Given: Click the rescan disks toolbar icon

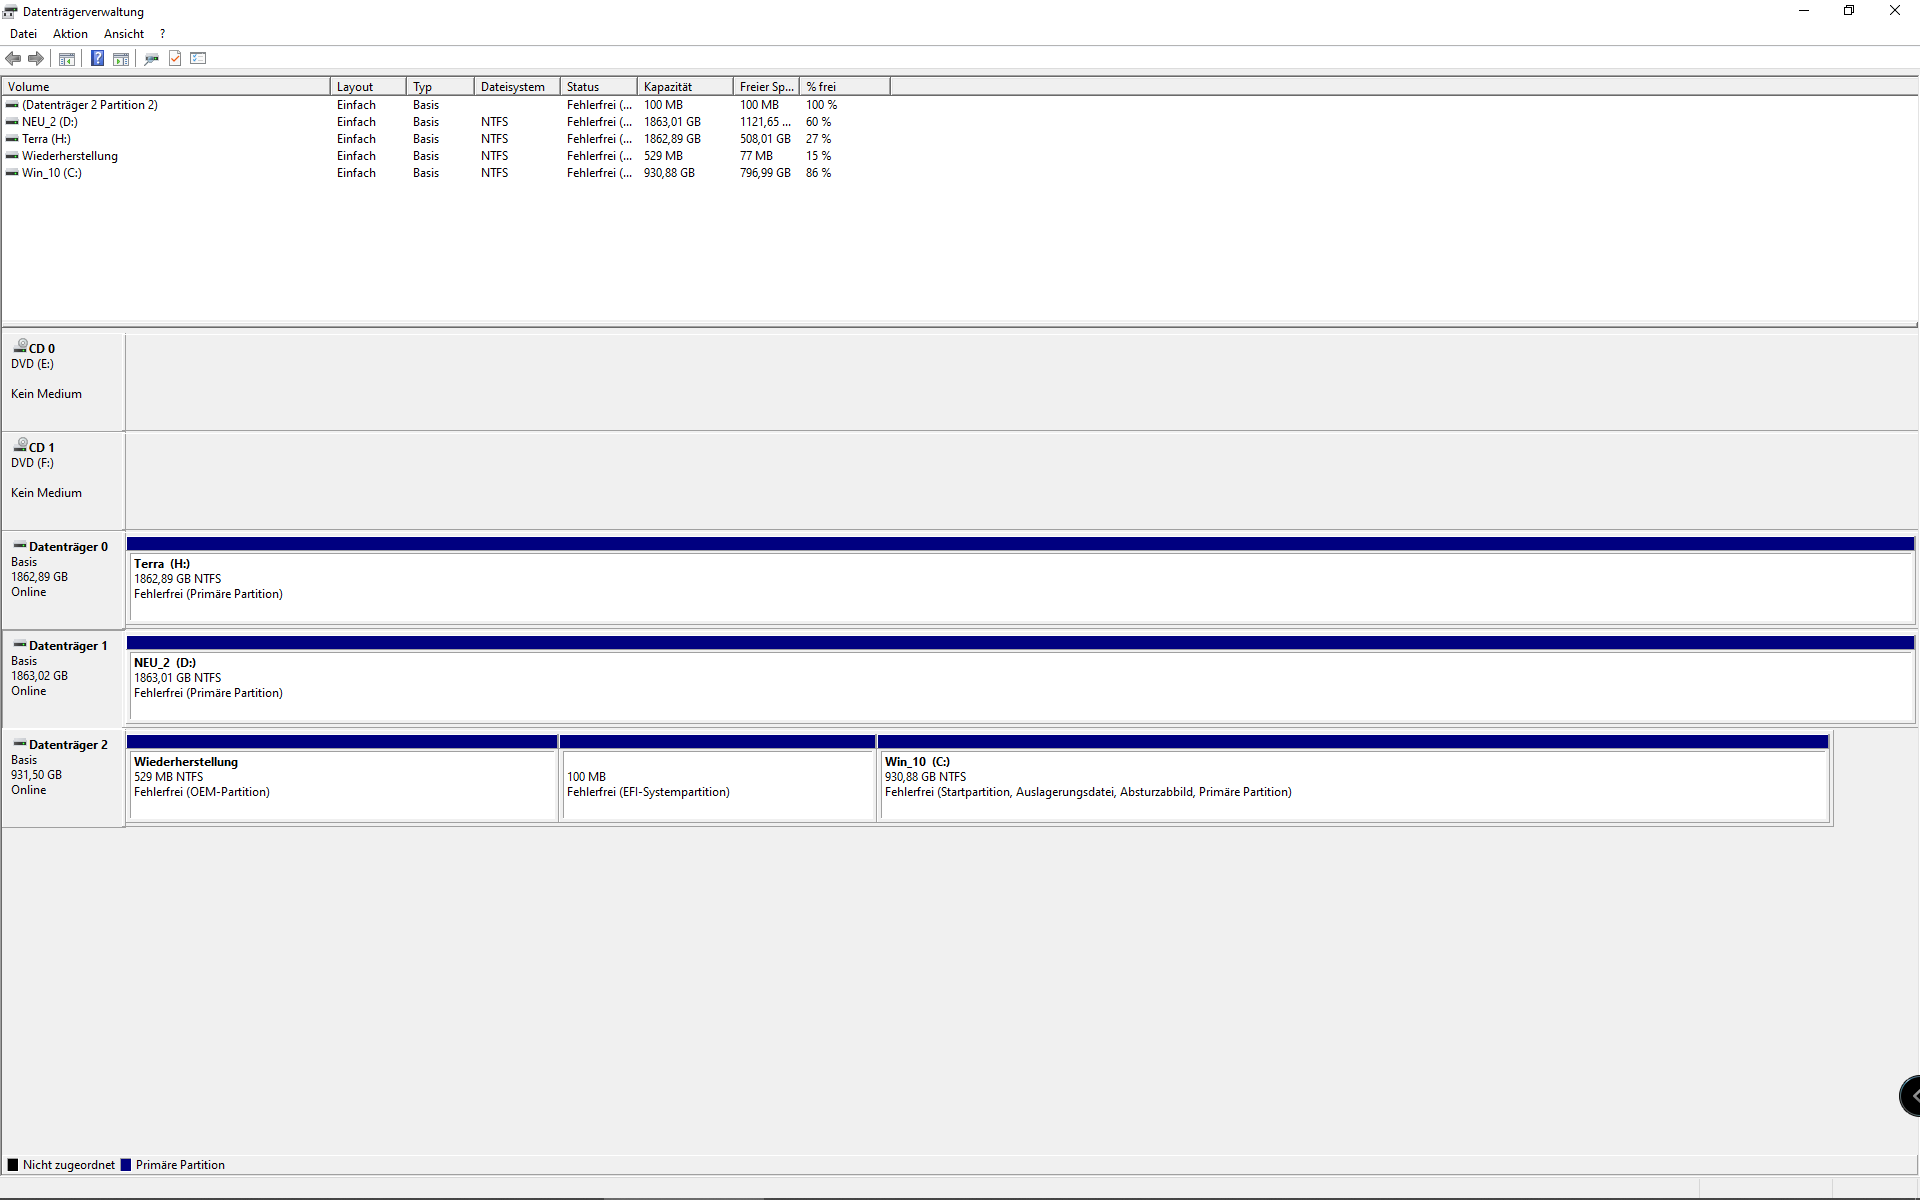Looking at the screenshot, I should pos(151,59).
